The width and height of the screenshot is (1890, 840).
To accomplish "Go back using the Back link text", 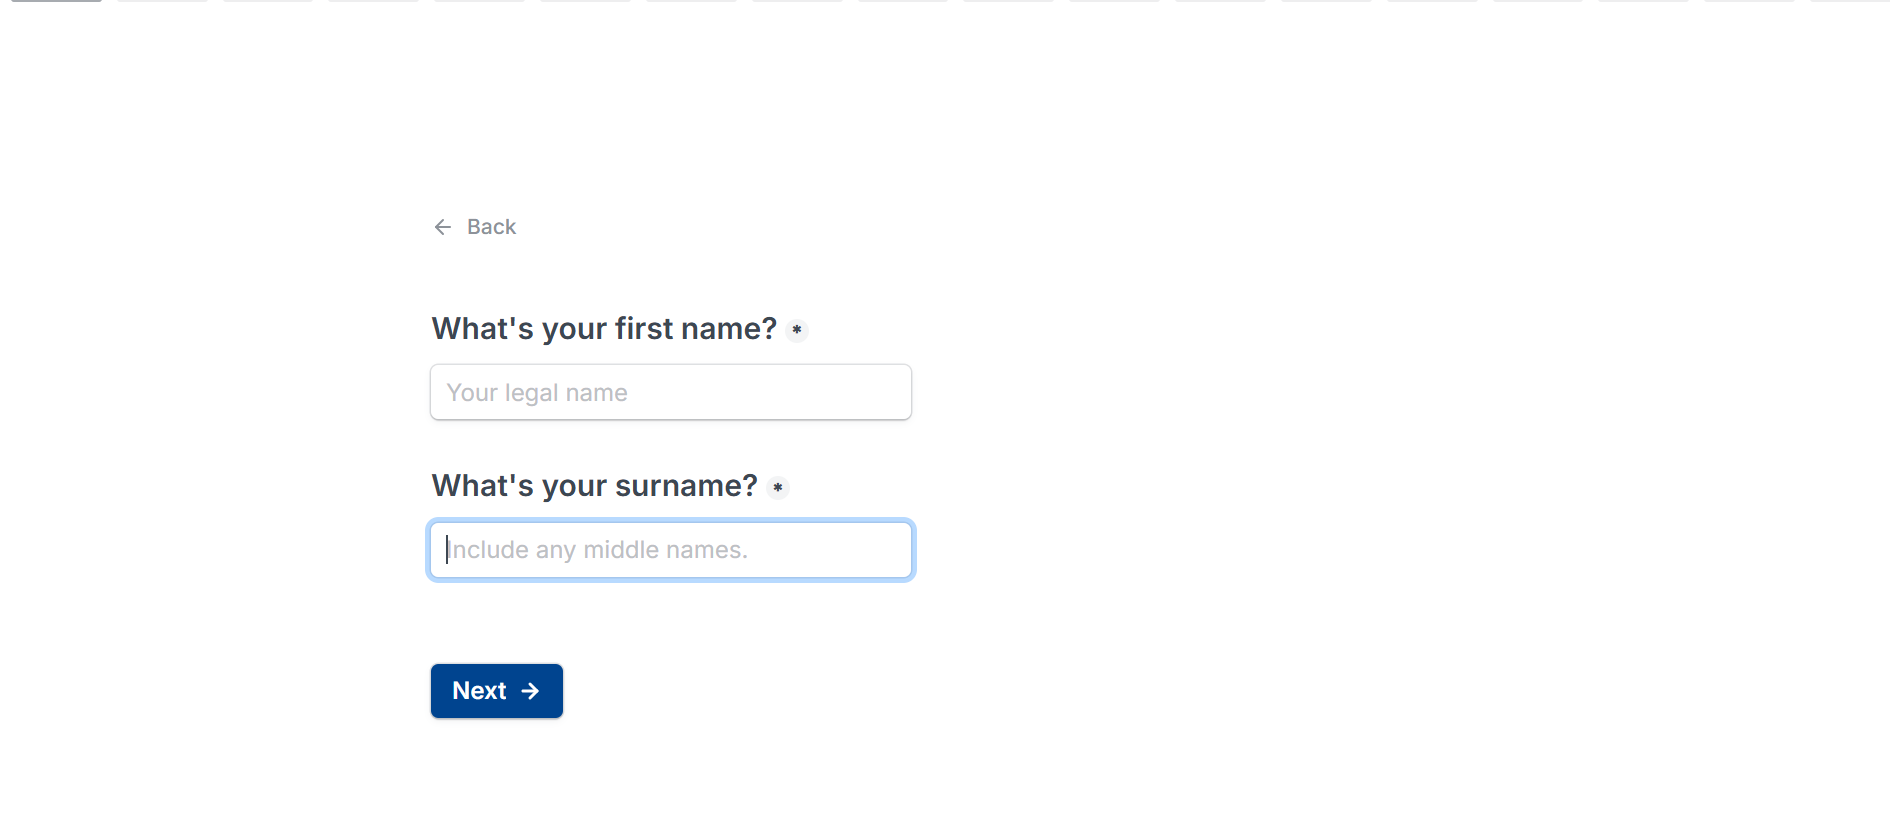I will coord(491,227).
